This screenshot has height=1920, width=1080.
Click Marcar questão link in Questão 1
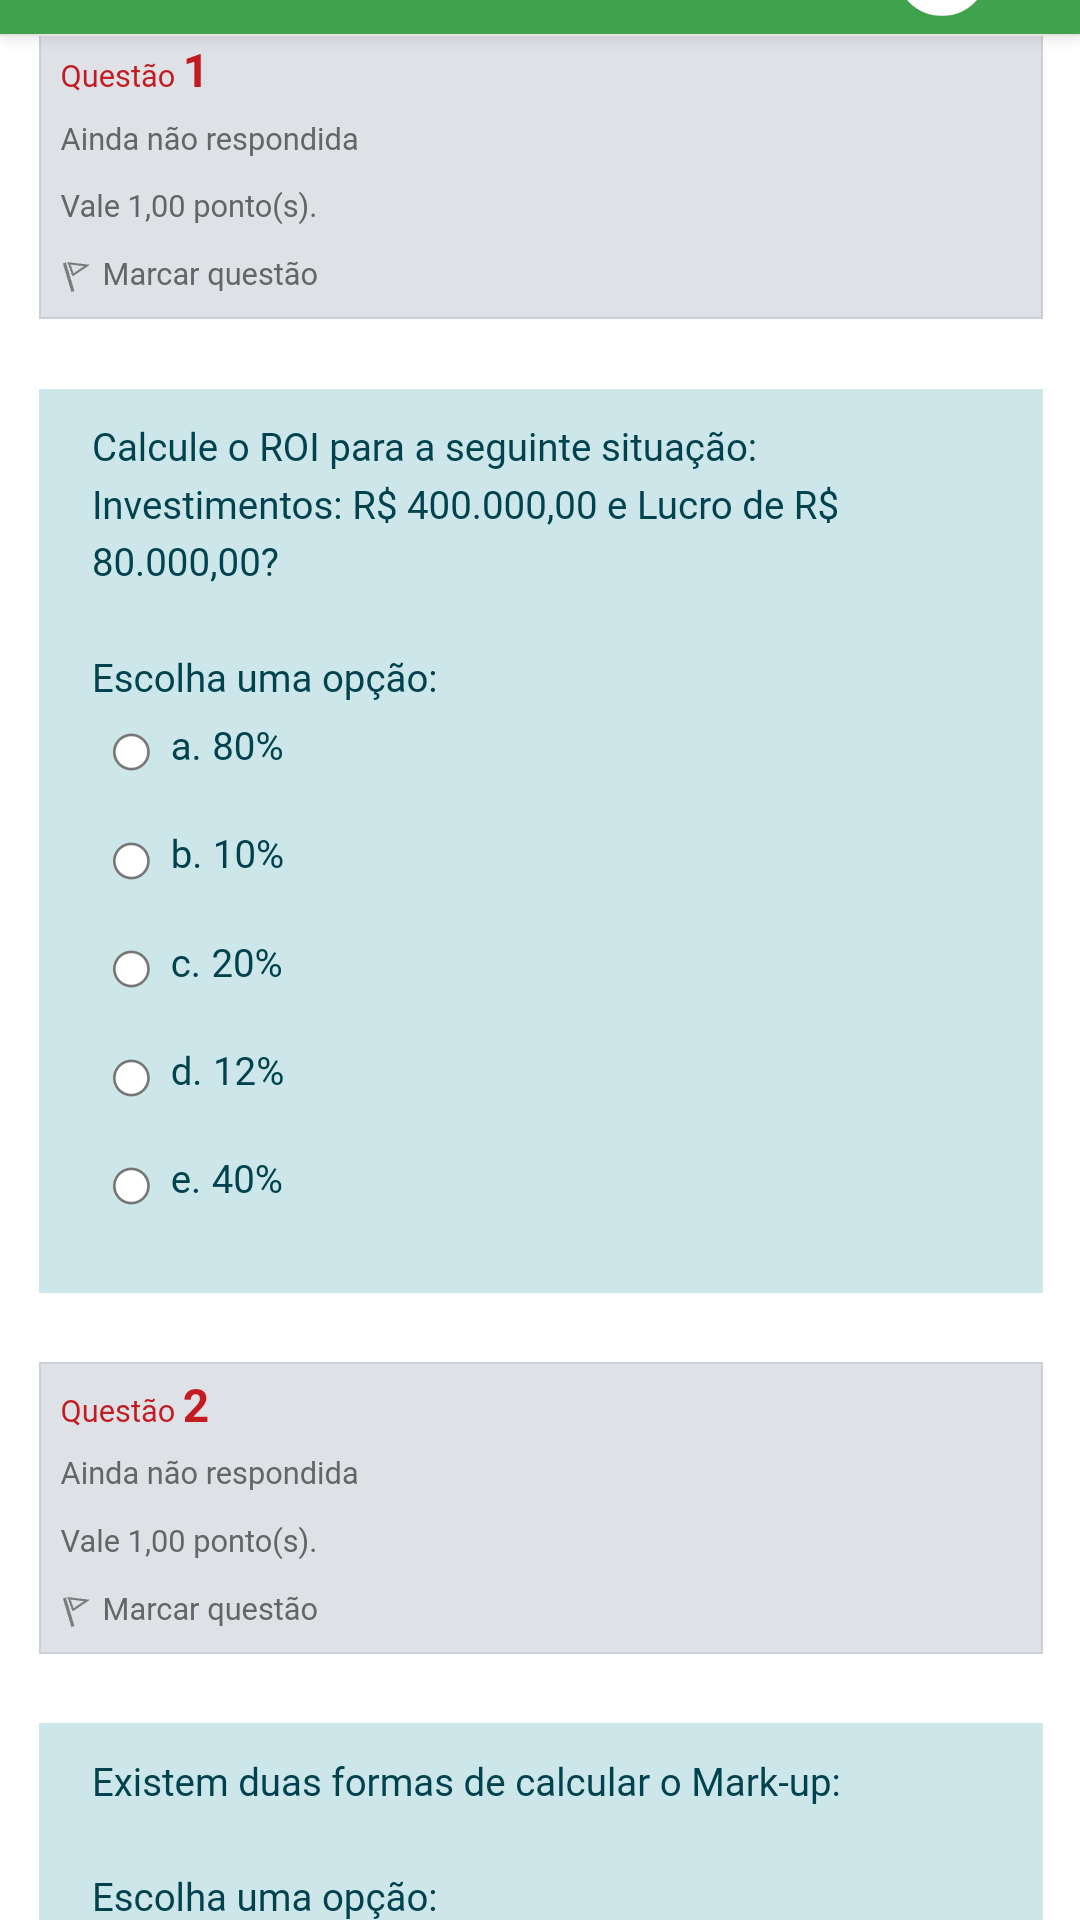point(210,275)
